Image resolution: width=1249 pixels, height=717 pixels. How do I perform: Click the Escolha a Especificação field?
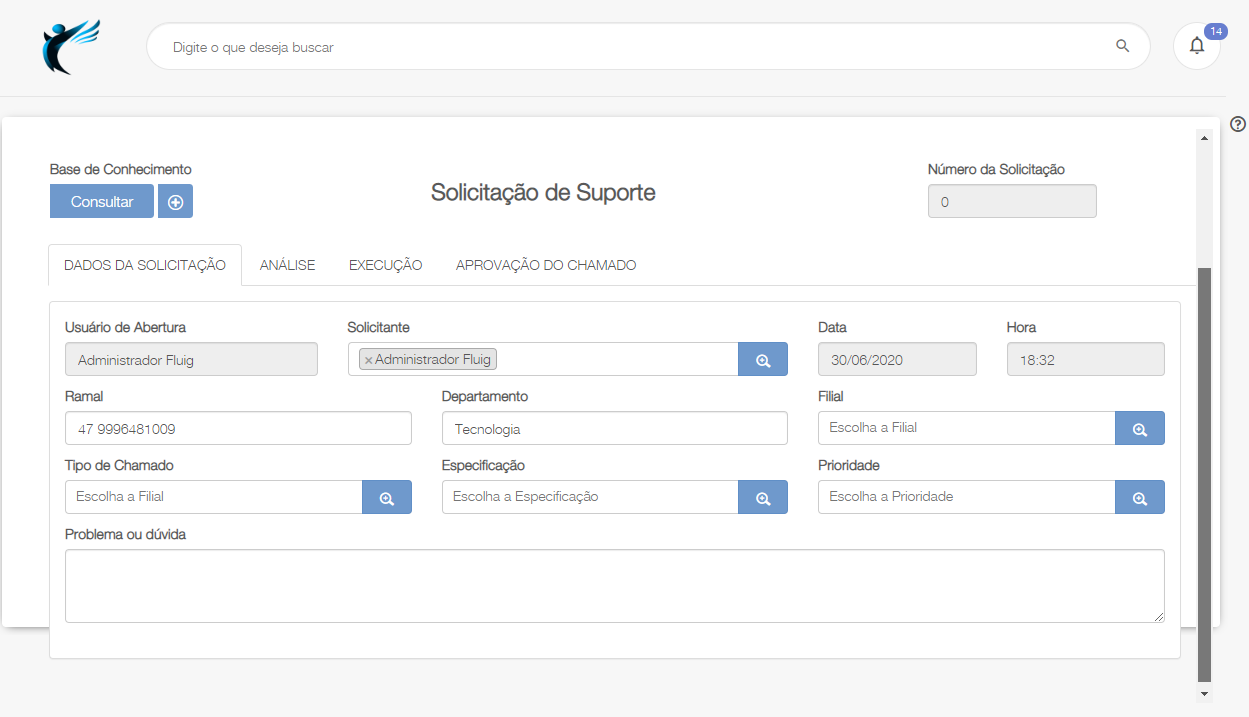click(589, 497)
